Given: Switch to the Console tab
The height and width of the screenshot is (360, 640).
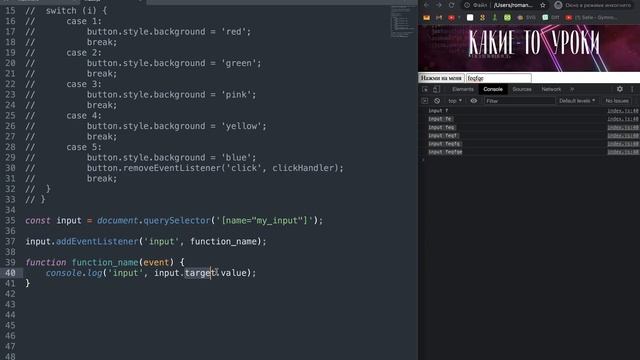Looking at the screenshot, I should coord(493,89).
